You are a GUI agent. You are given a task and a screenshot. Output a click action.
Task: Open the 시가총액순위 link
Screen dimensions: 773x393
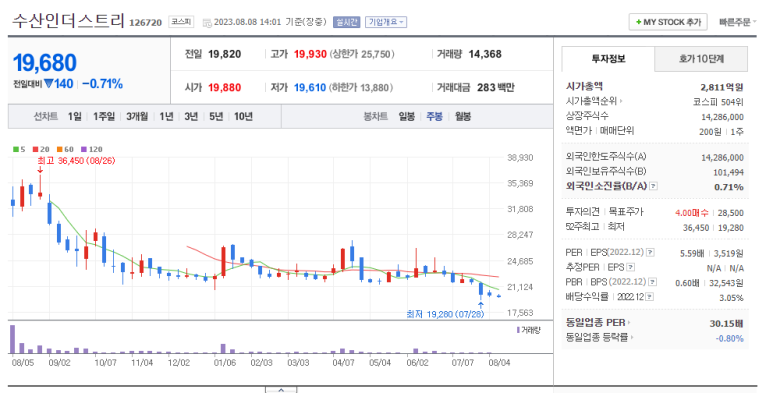click(x=594, y=101)
